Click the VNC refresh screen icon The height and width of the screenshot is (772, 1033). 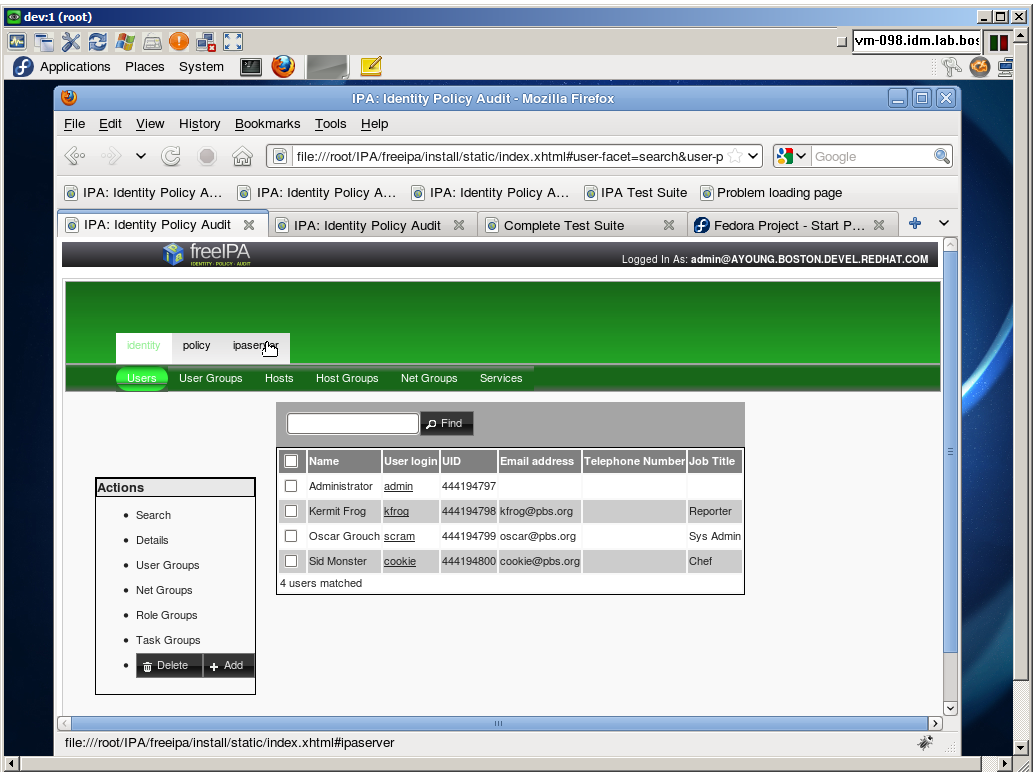click(97, 41)
